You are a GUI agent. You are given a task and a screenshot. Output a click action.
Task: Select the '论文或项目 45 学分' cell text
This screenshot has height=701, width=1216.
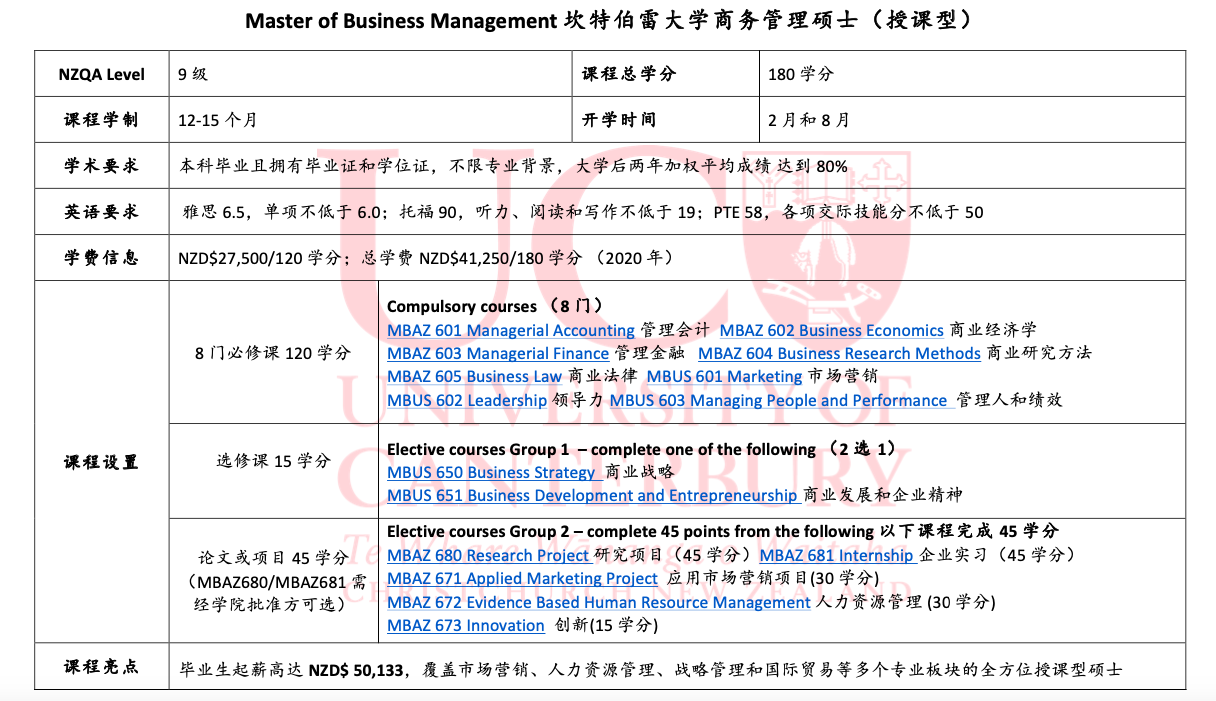tap(273, 558)
